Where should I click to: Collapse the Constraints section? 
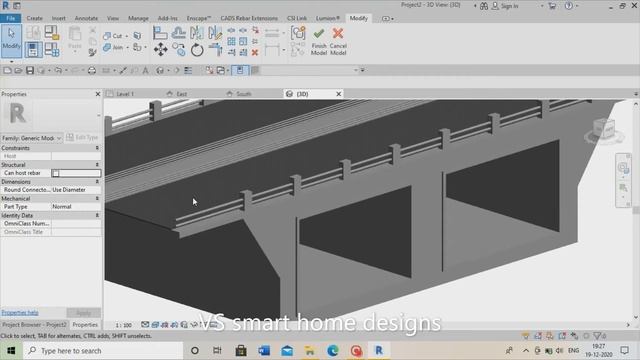pos(97,148)
